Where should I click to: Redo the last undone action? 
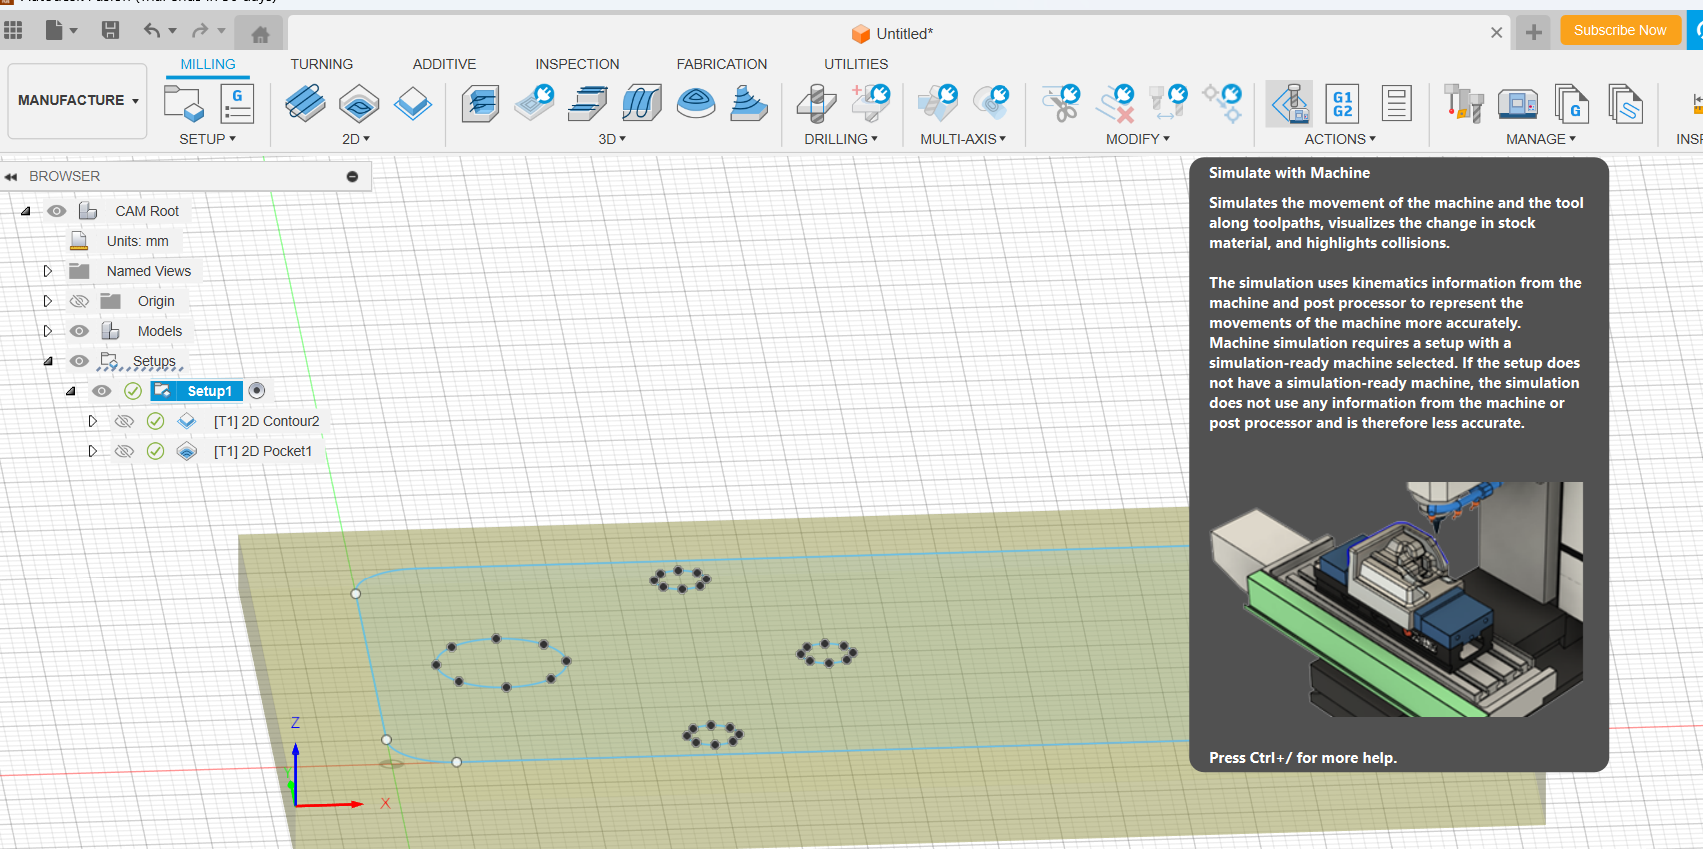200,30
